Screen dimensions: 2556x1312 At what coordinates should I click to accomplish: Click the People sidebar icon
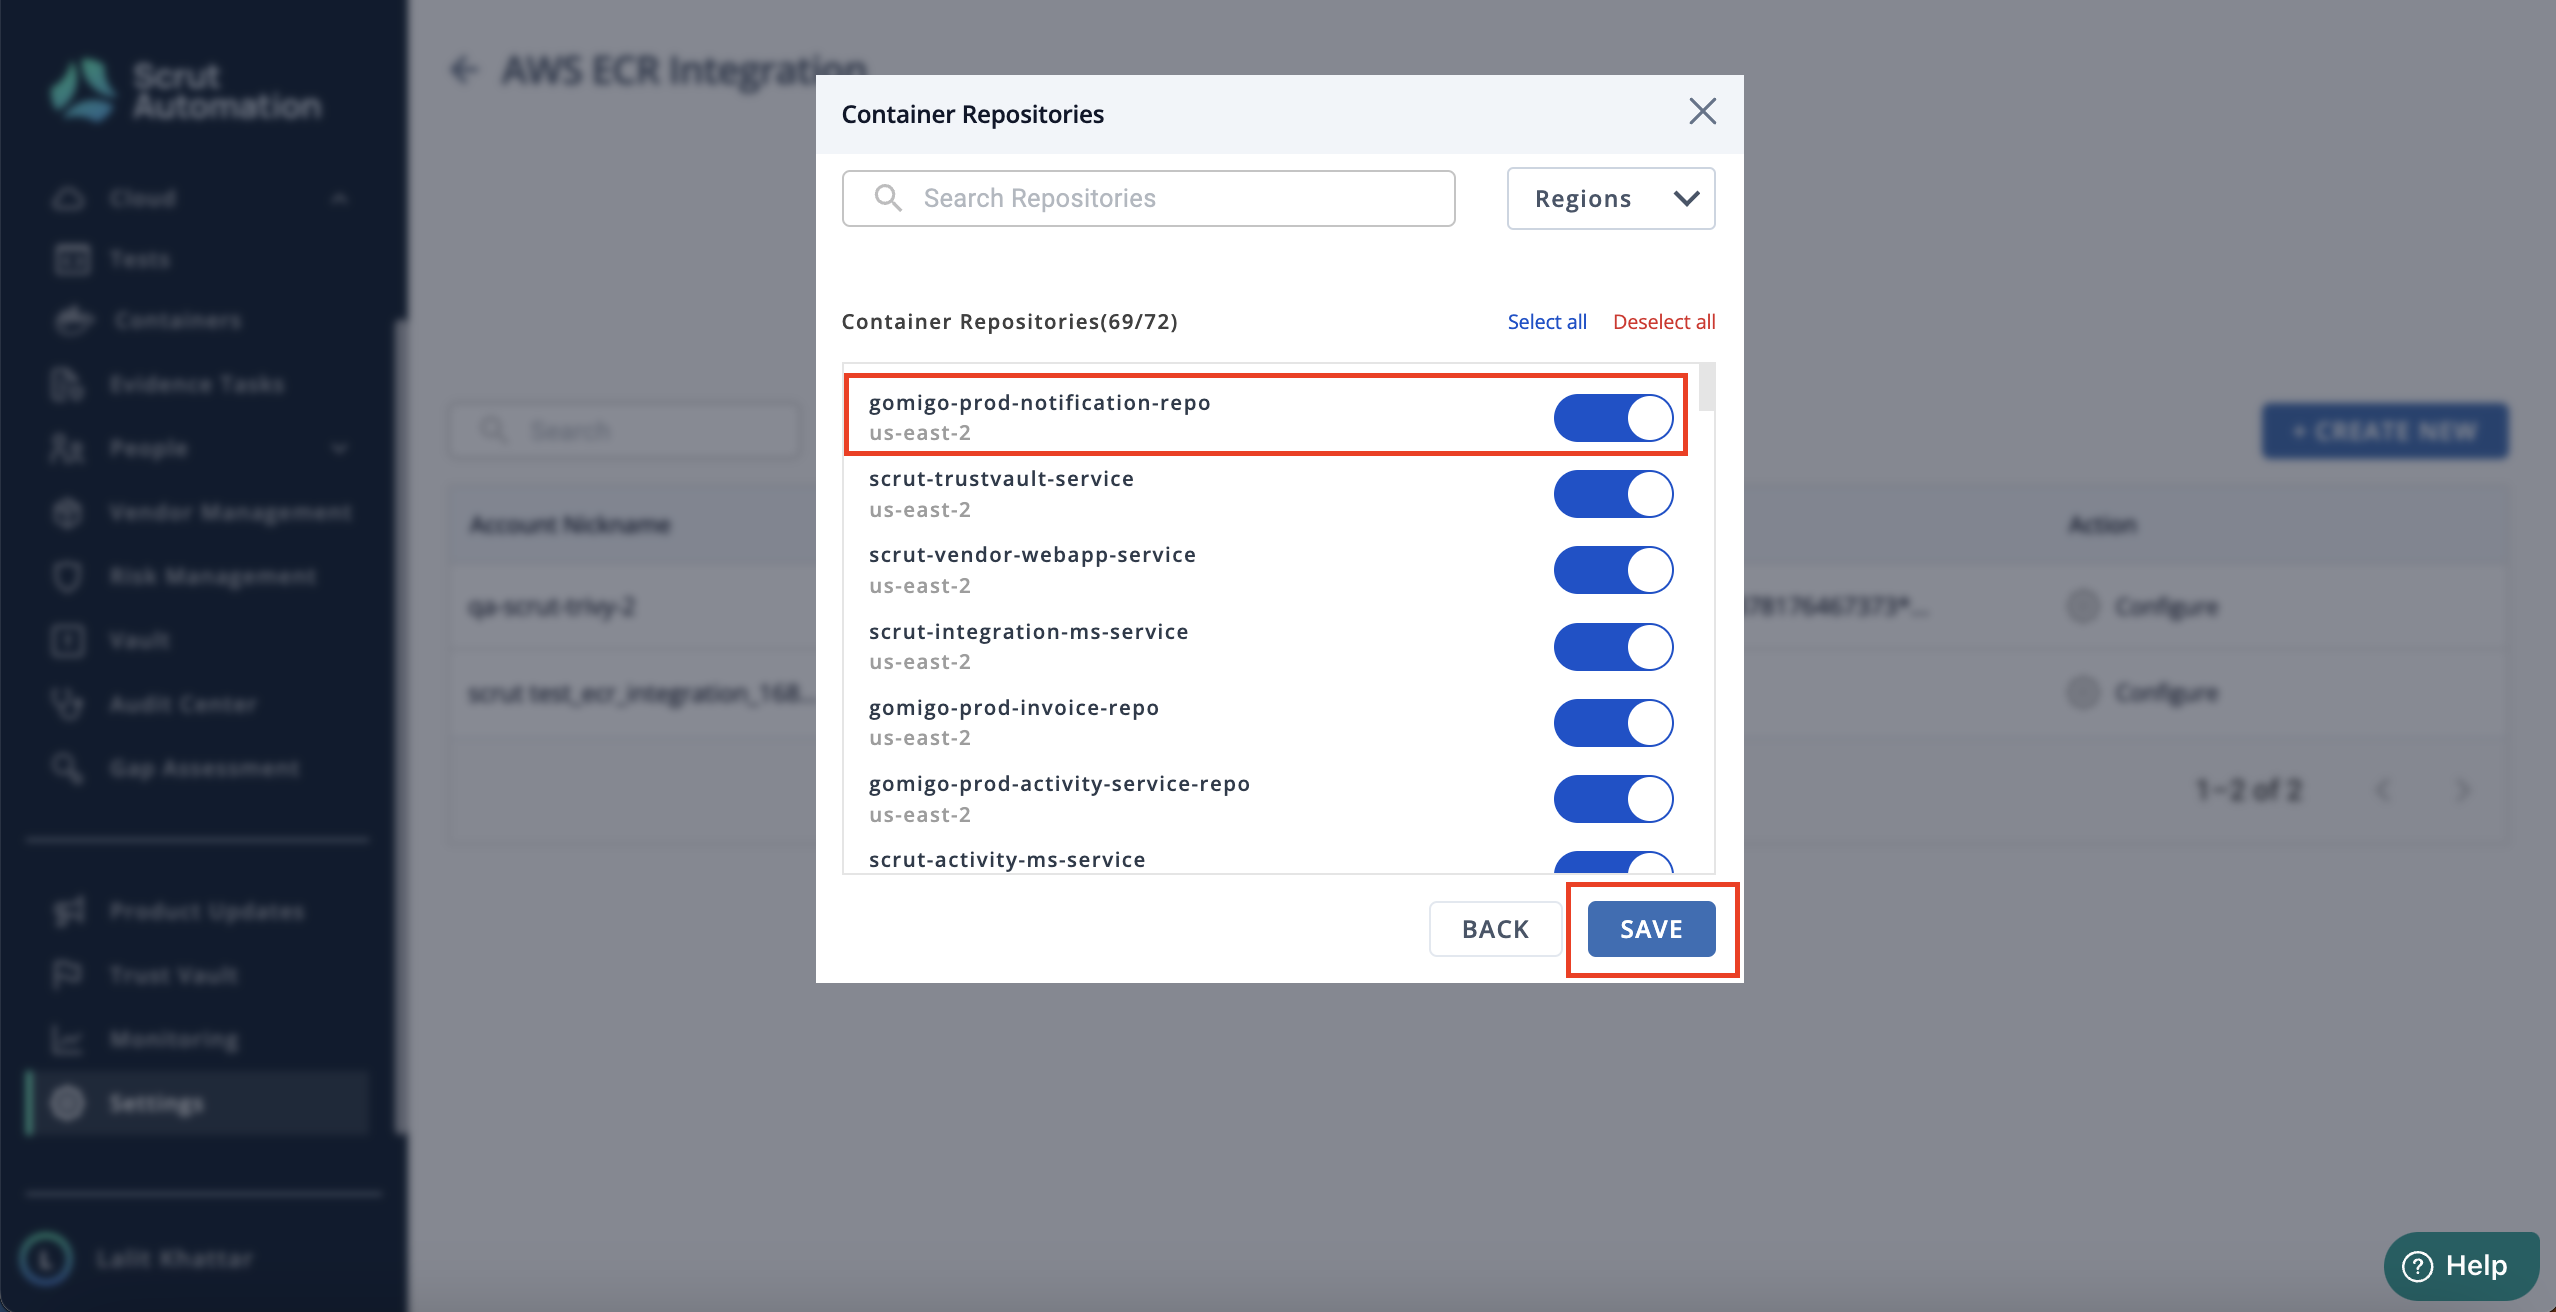(67, 448)
